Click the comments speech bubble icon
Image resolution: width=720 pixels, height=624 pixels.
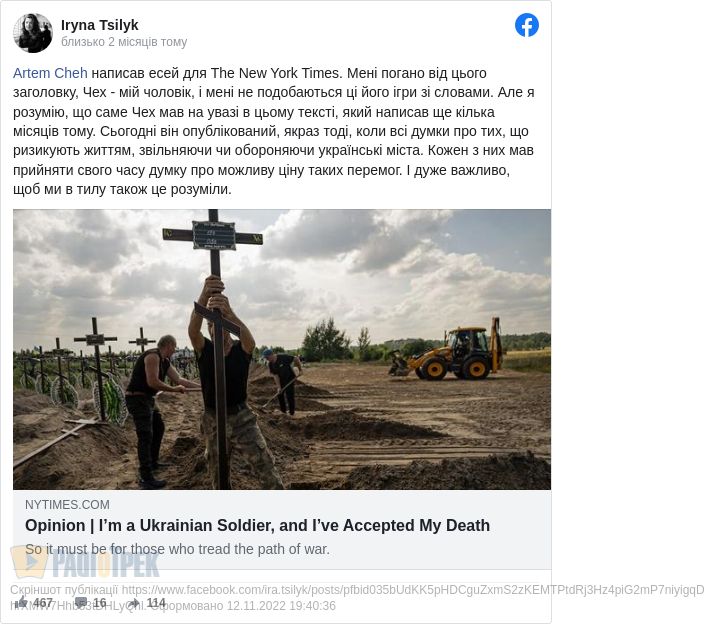(81, 603)
